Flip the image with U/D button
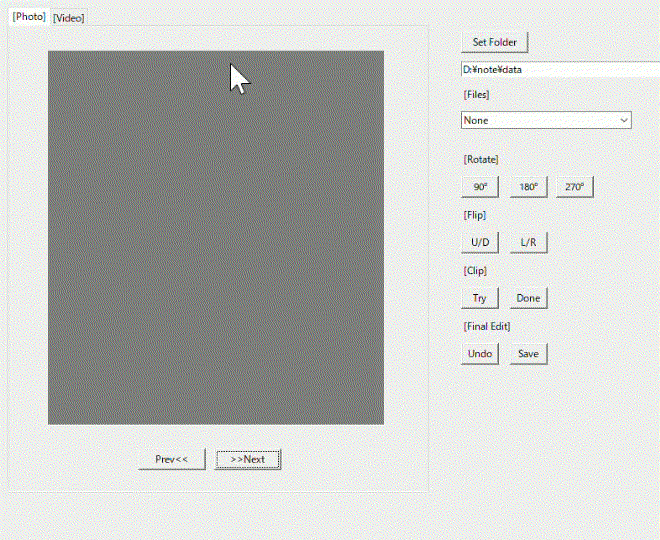The image size is (660, 540). point(480,242)
